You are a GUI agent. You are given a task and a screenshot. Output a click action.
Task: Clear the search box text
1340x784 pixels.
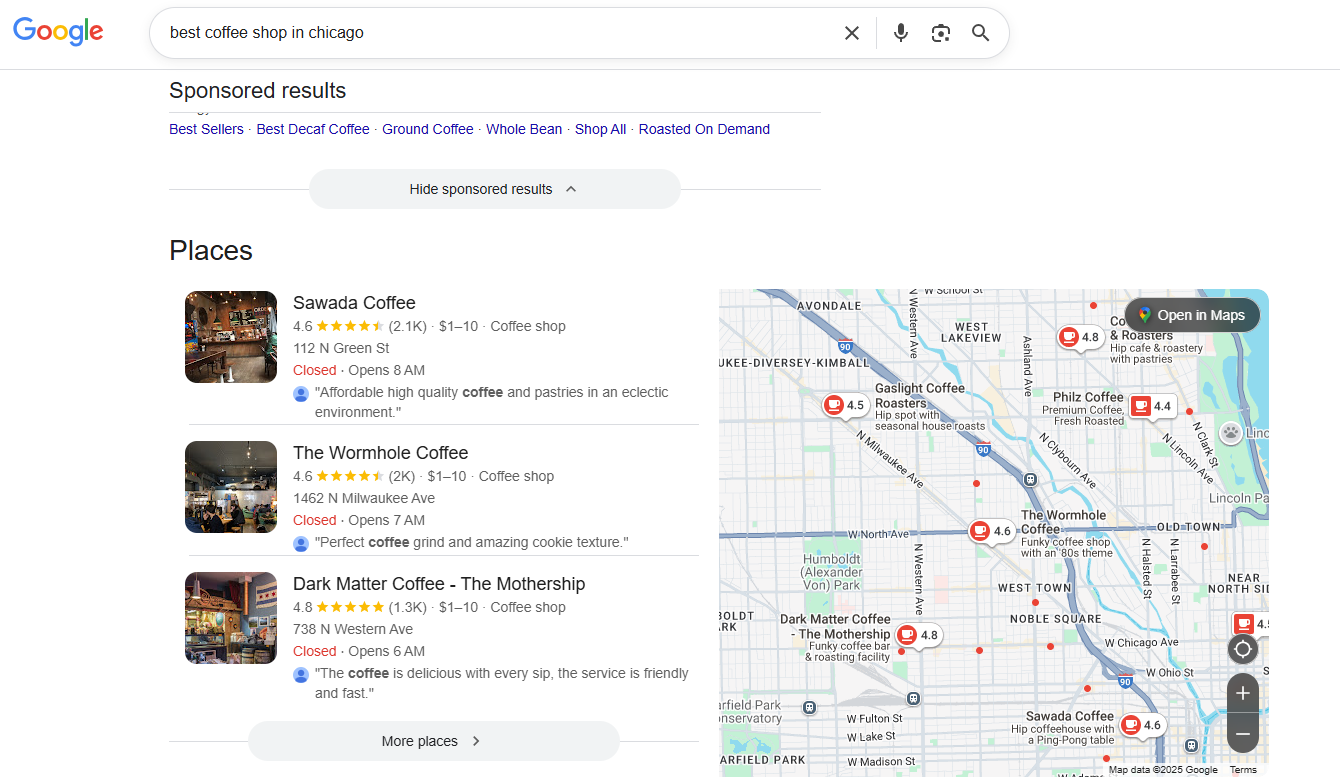point(852,33)
